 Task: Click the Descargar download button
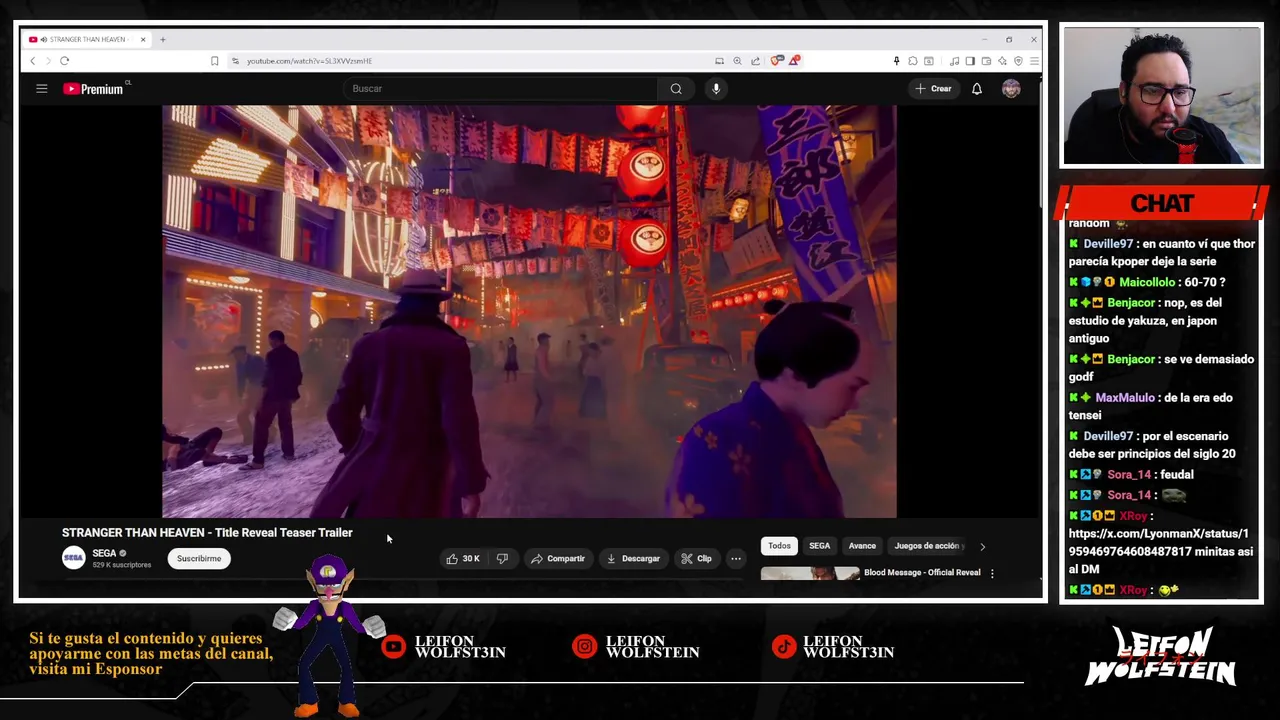(633, 559)
